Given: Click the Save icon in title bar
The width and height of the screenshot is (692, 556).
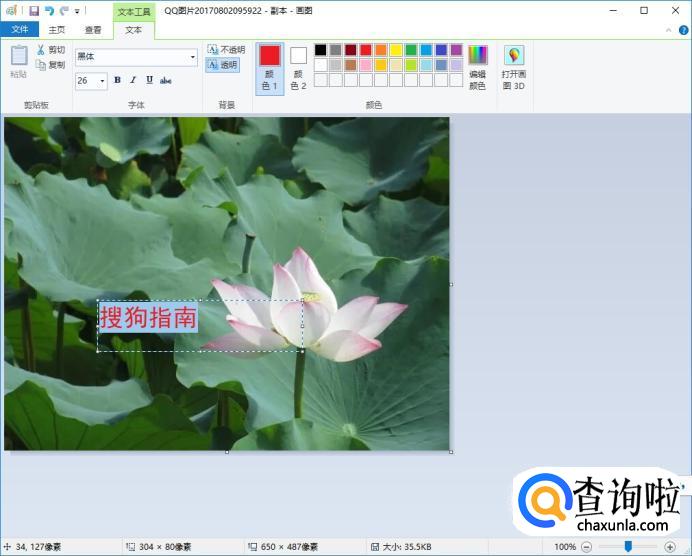Looking at the screenshot, I should pos(34,10).
